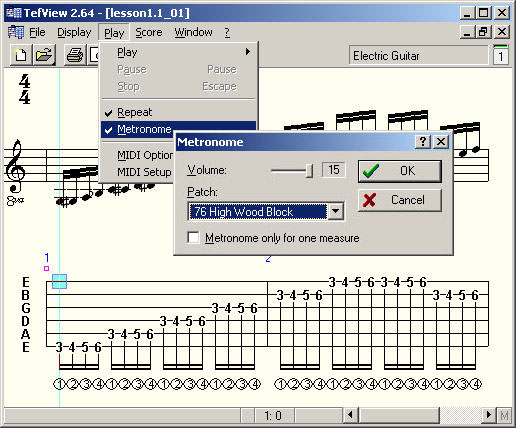The height and width of the screenshot is (428, 516).
Task: Click the track number 1 indicator
Action: coord(500,55)
